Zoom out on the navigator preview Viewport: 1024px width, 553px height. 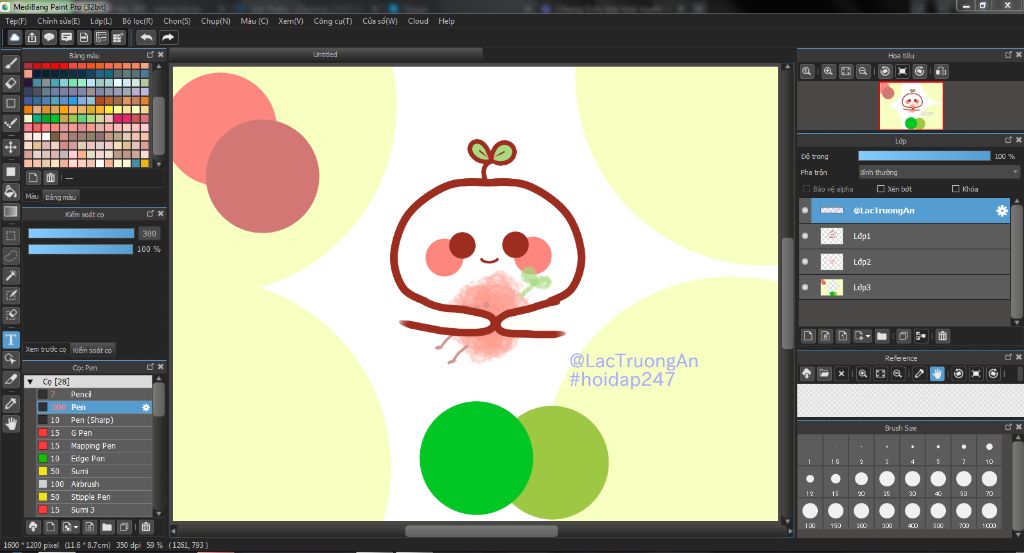[x=863, y=71]
